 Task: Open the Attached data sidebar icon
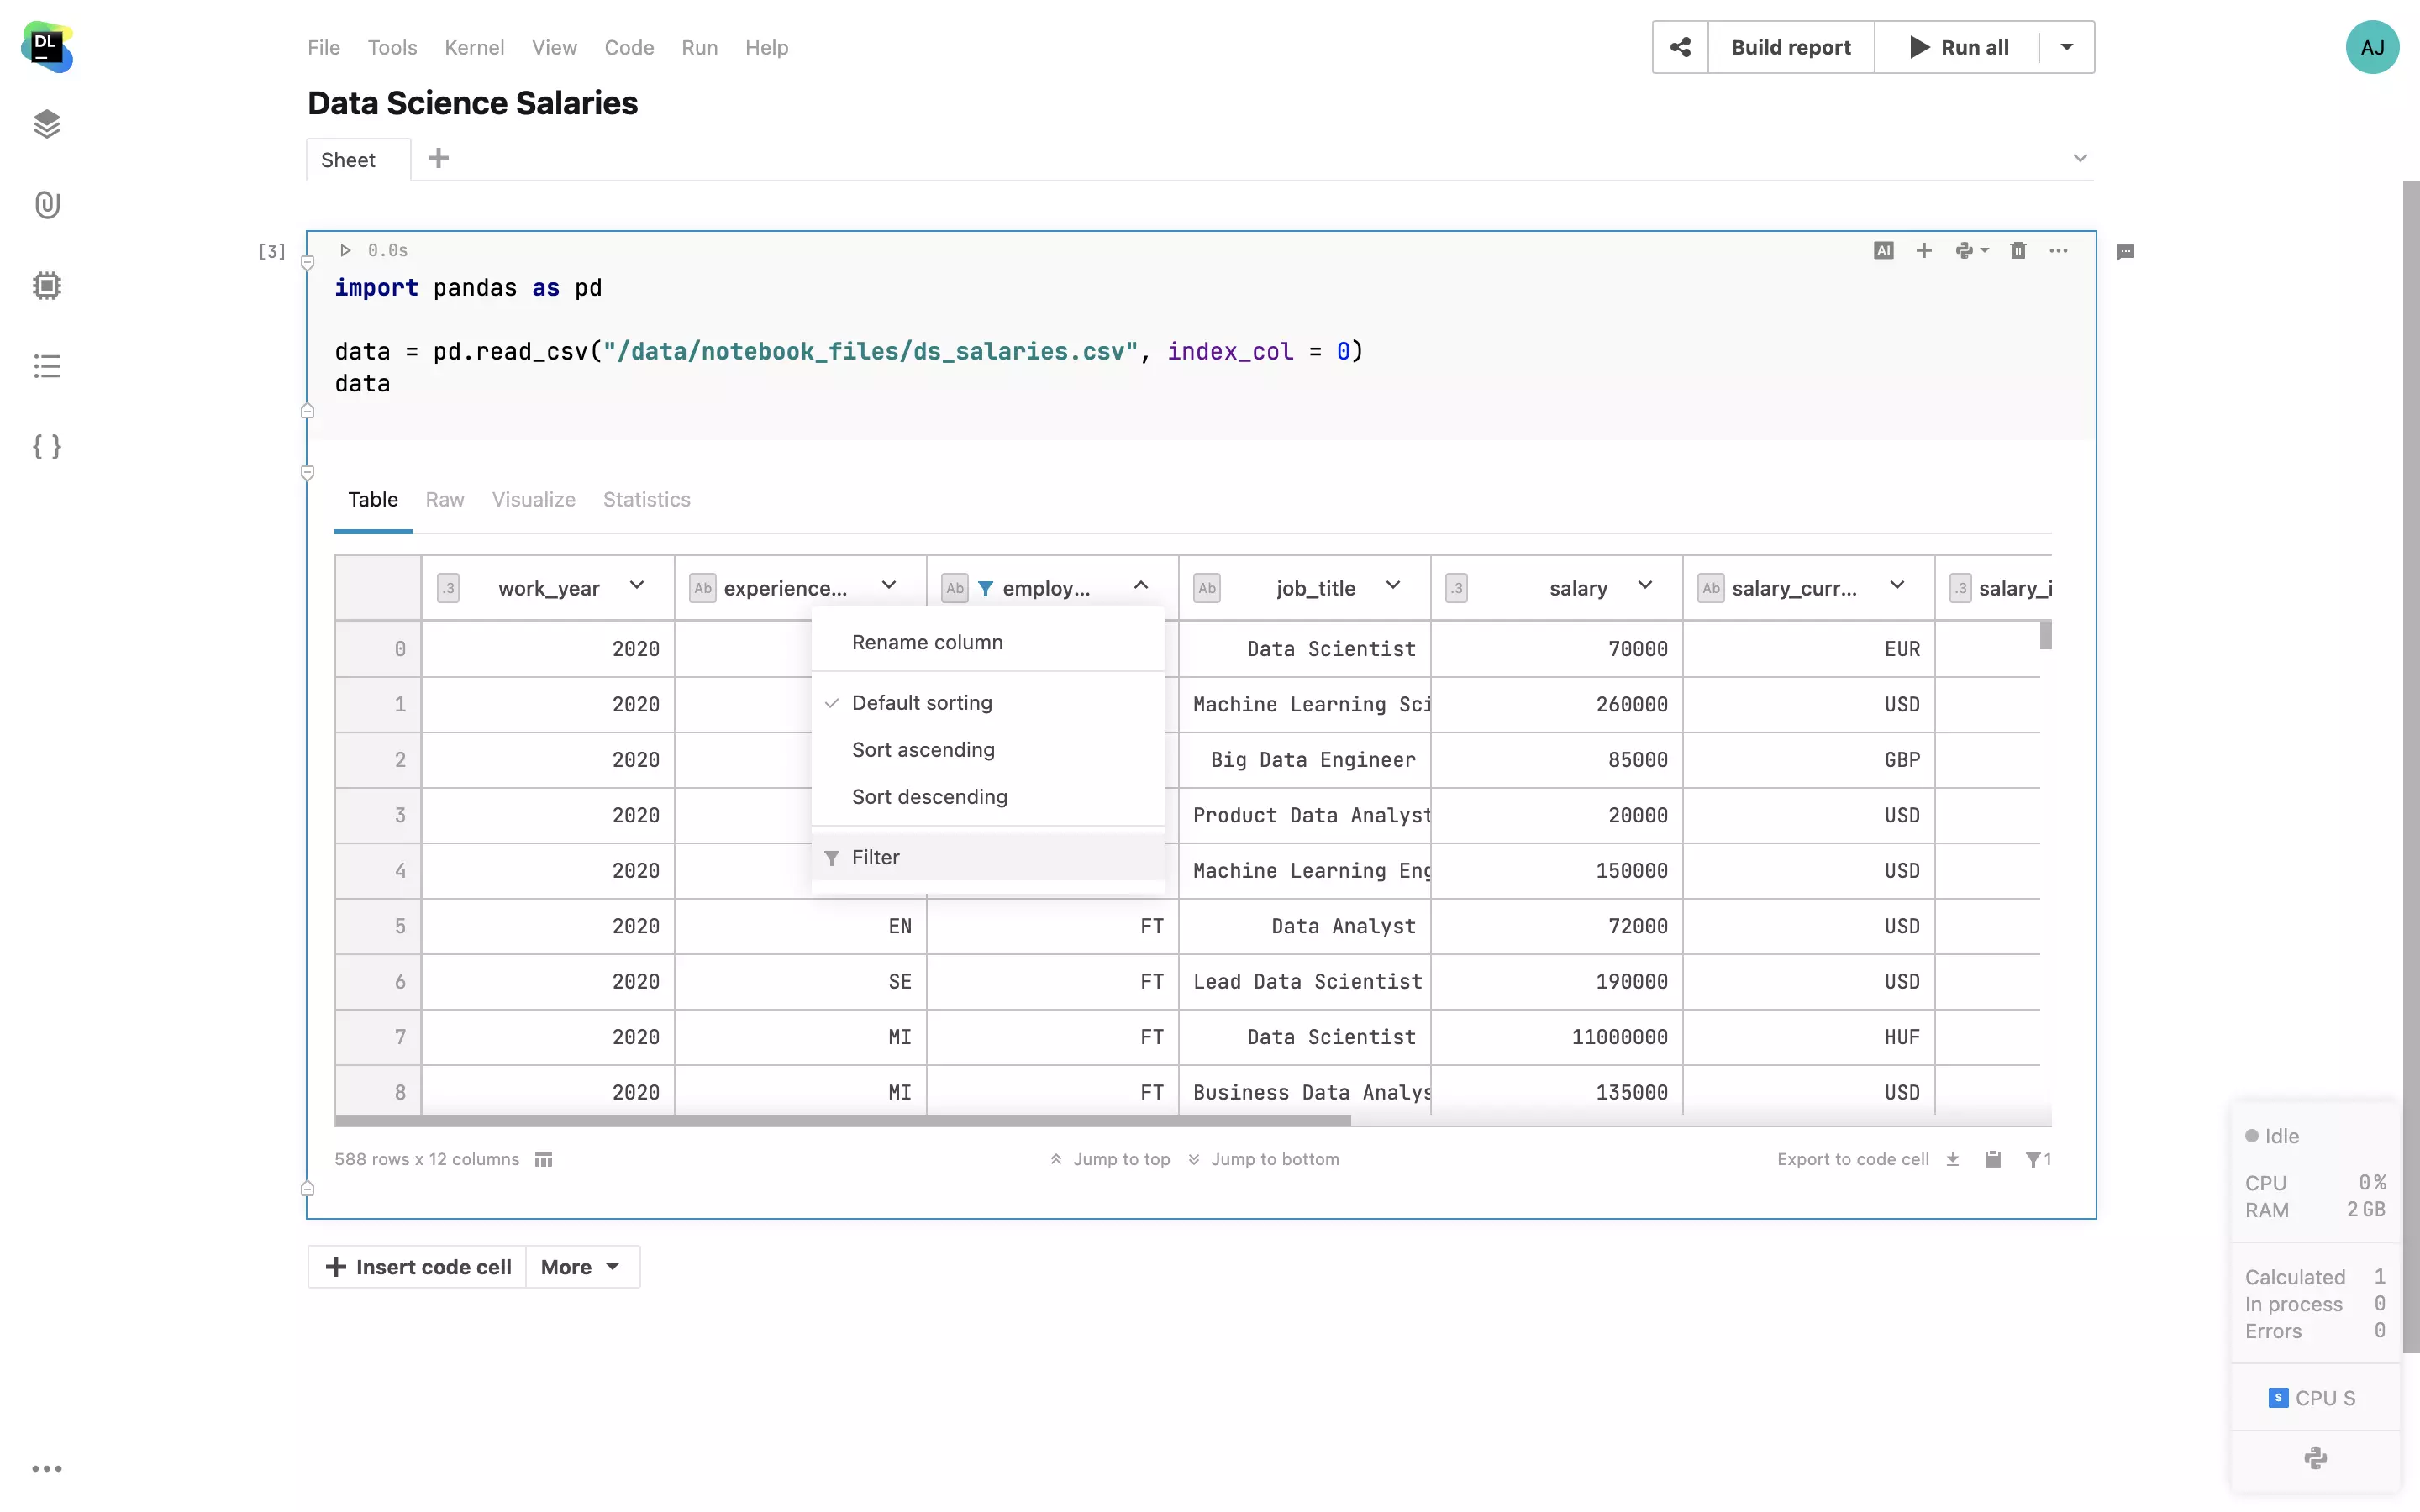47,205
